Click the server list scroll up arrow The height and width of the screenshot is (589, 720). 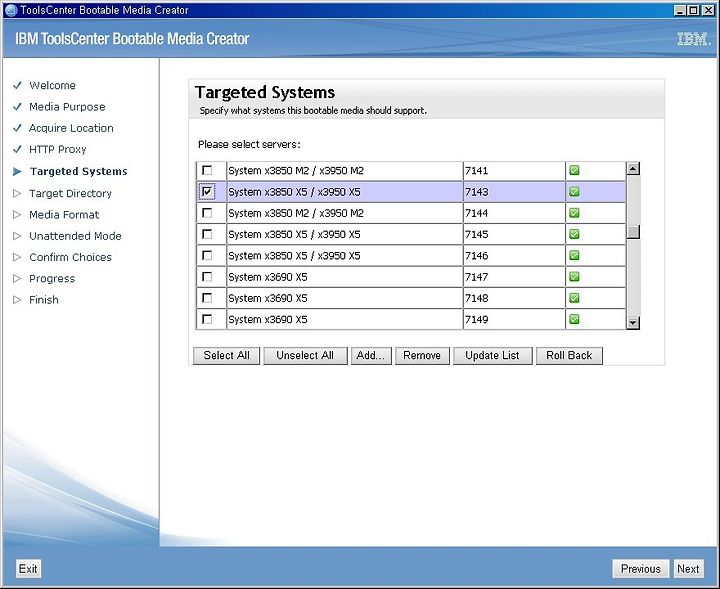pyautogui.click(x=633, y=168)
